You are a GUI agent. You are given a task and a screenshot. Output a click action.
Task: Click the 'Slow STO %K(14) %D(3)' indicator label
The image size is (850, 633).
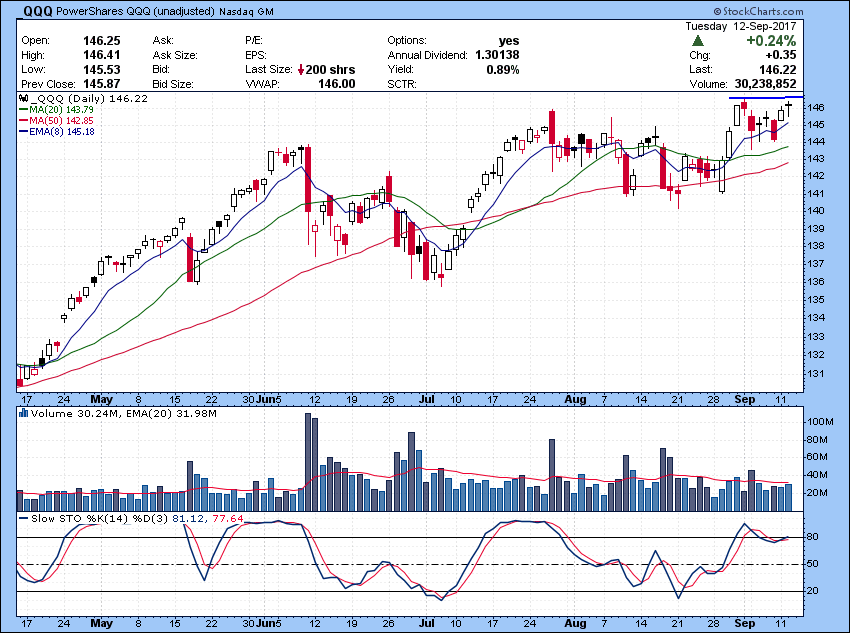pyautogui.click(x=100, y=519)
